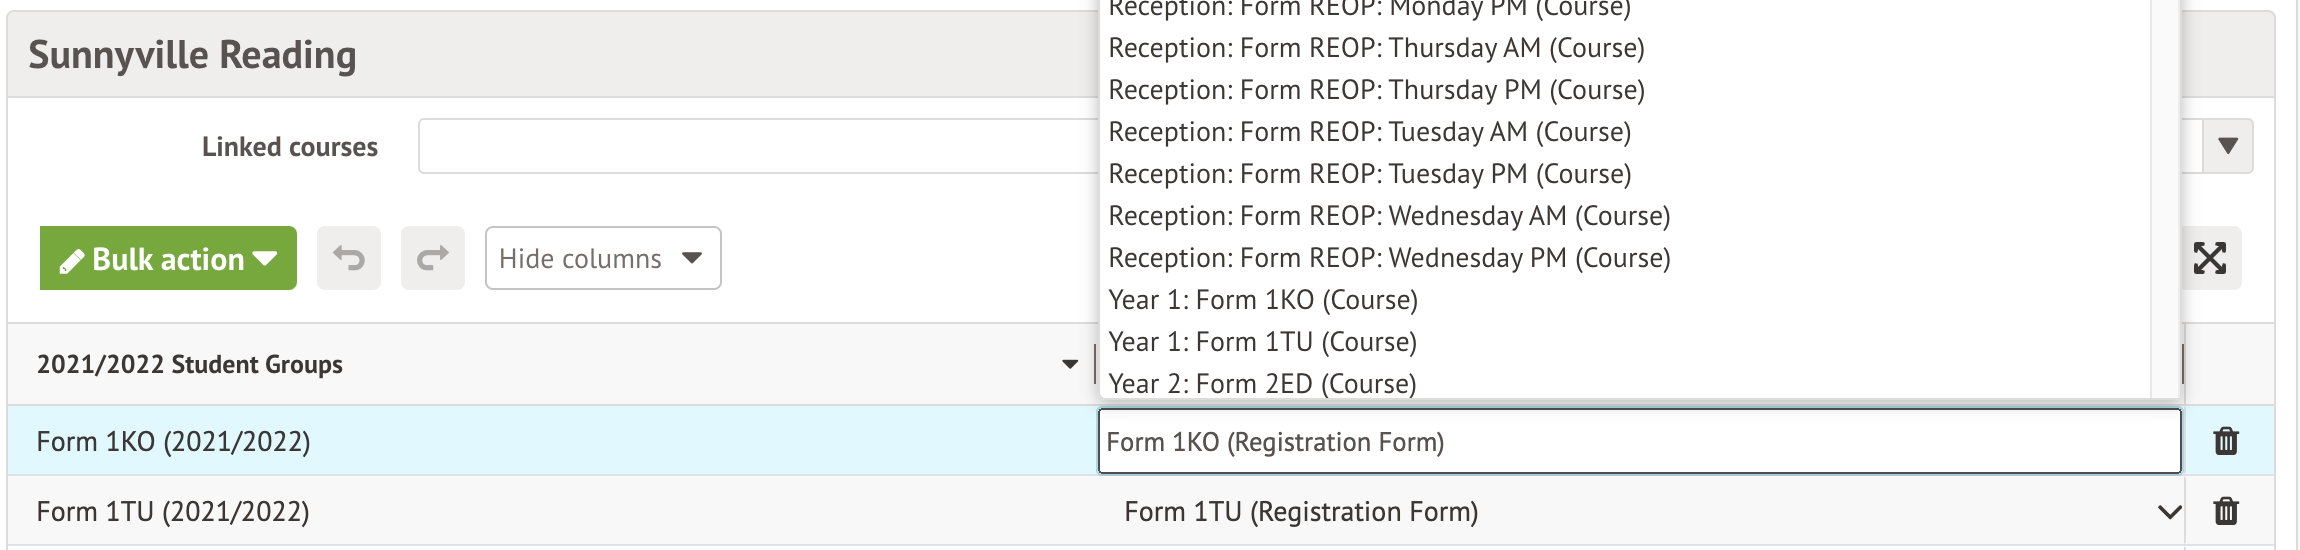
Task: Select the Form 1TU (2021/2022) group cell
Action: tap(173, 512)
